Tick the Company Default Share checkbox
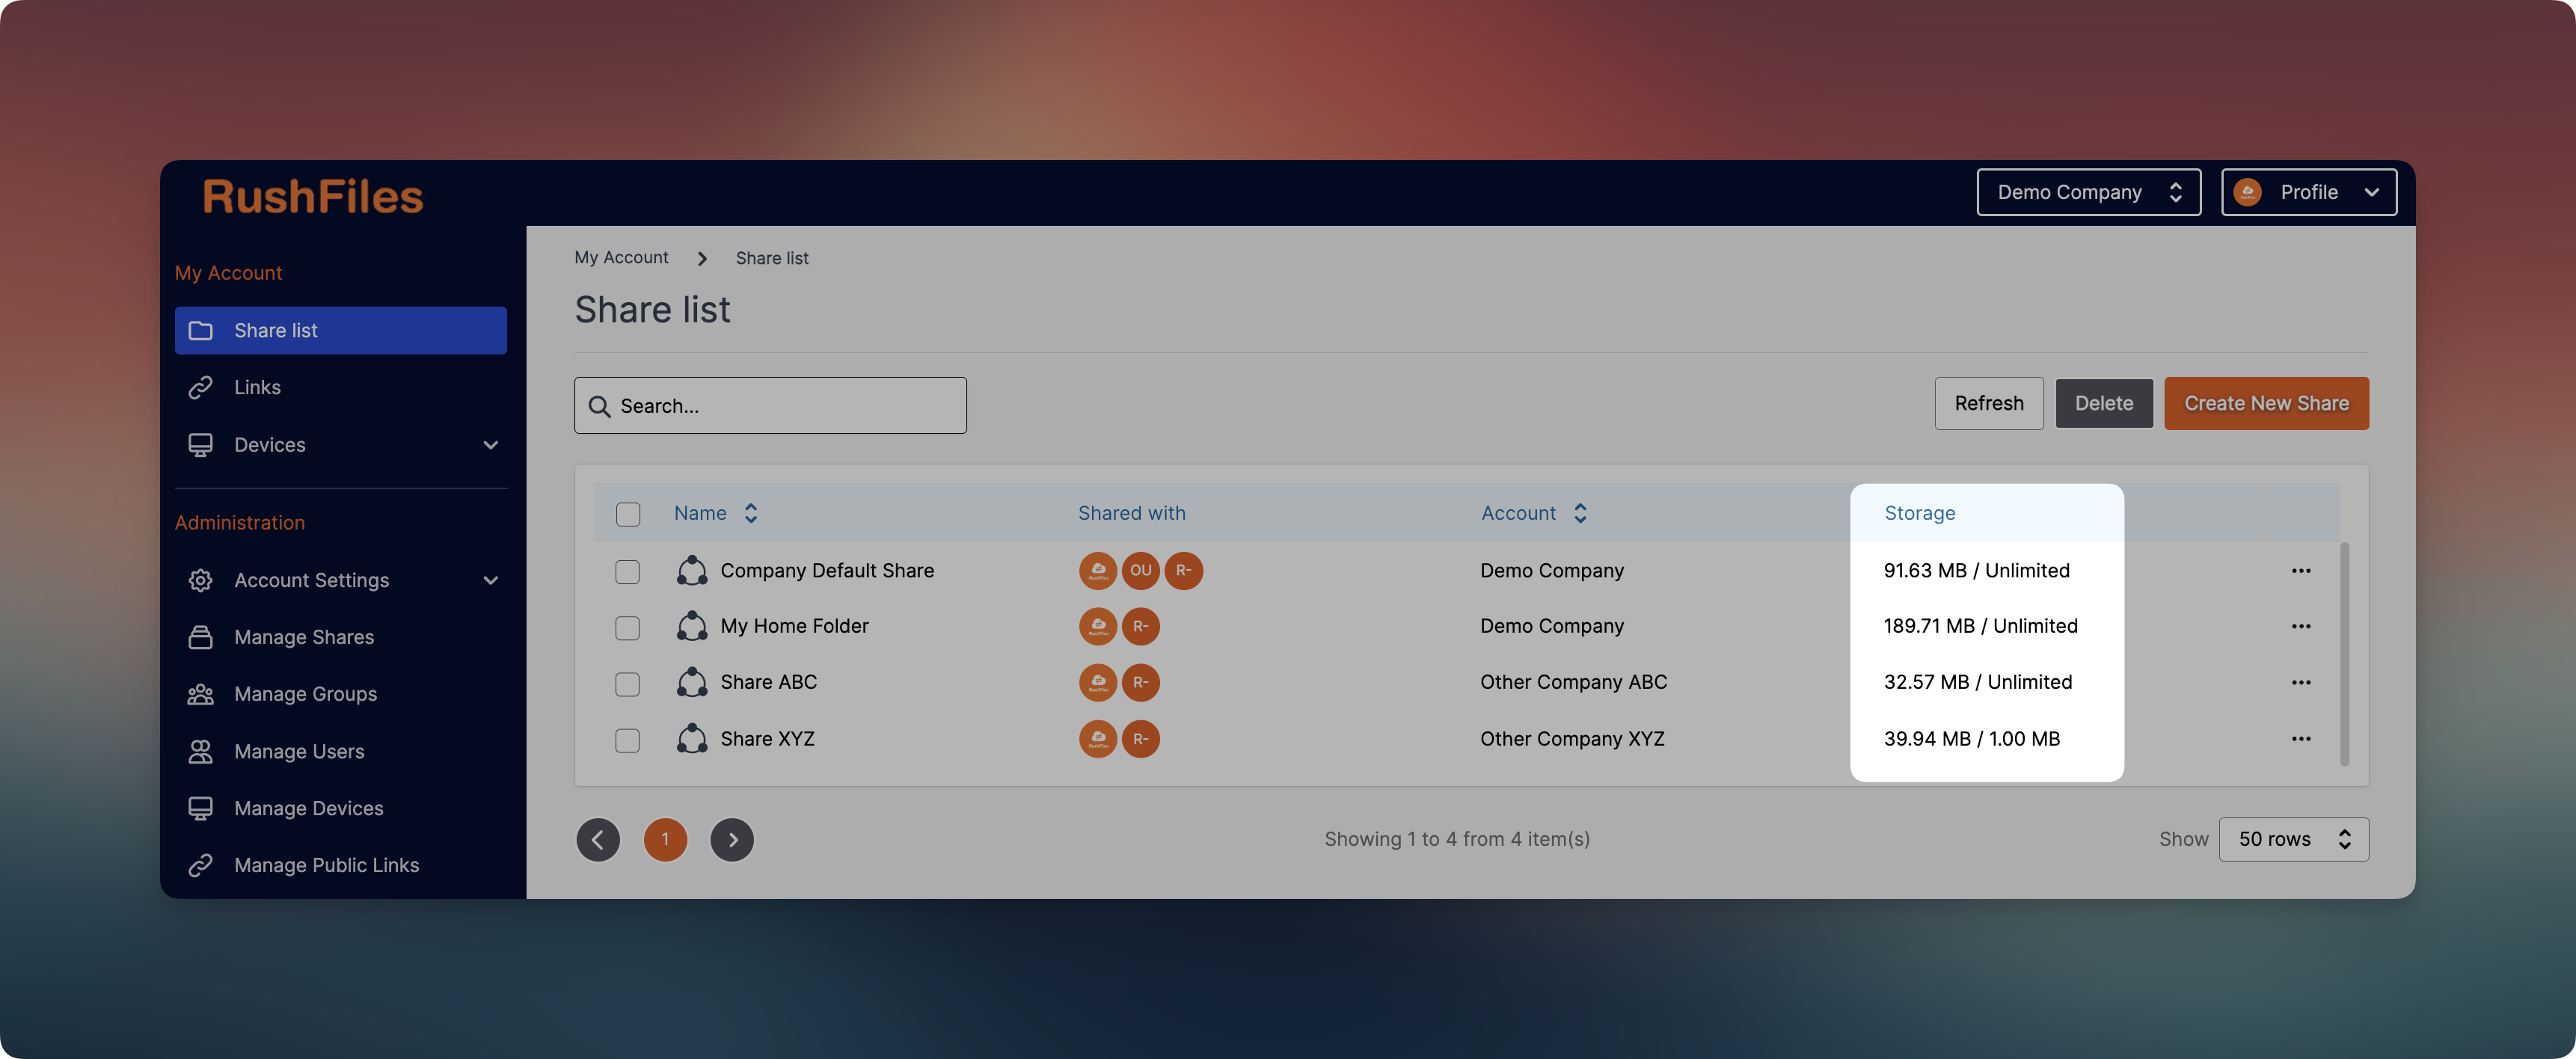This screenshot has width=2576, height=1059. [627, 571]
